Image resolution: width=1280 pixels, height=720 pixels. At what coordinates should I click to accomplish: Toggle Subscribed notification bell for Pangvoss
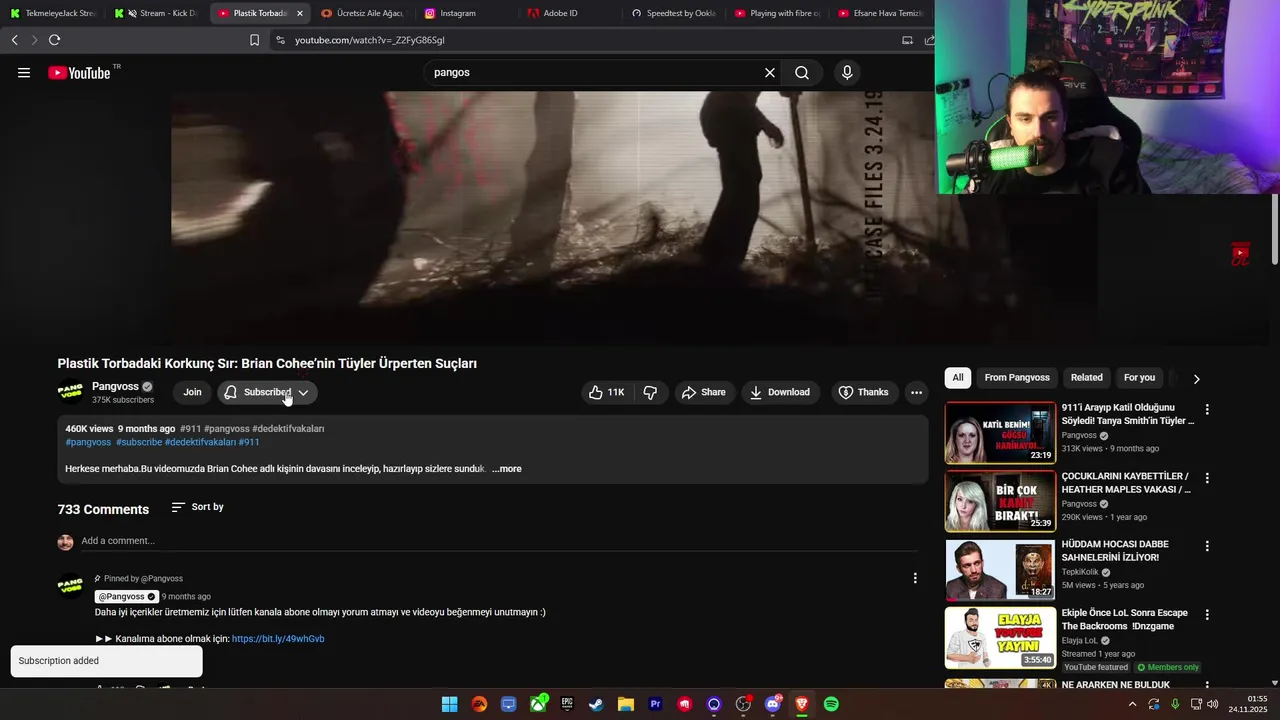tap(231, 392)
